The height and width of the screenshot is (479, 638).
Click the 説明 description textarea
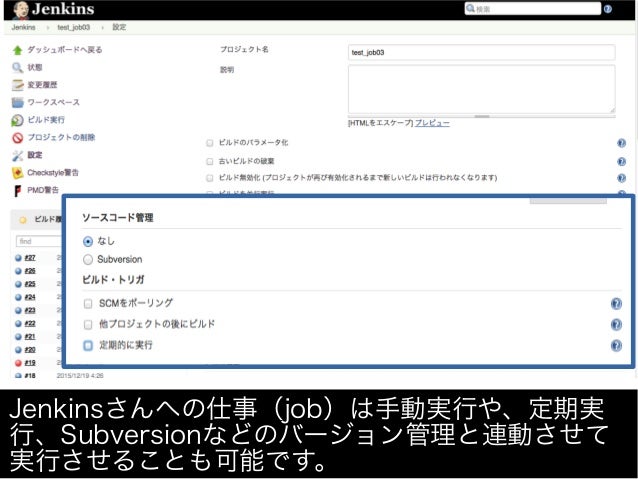[481, 89]
